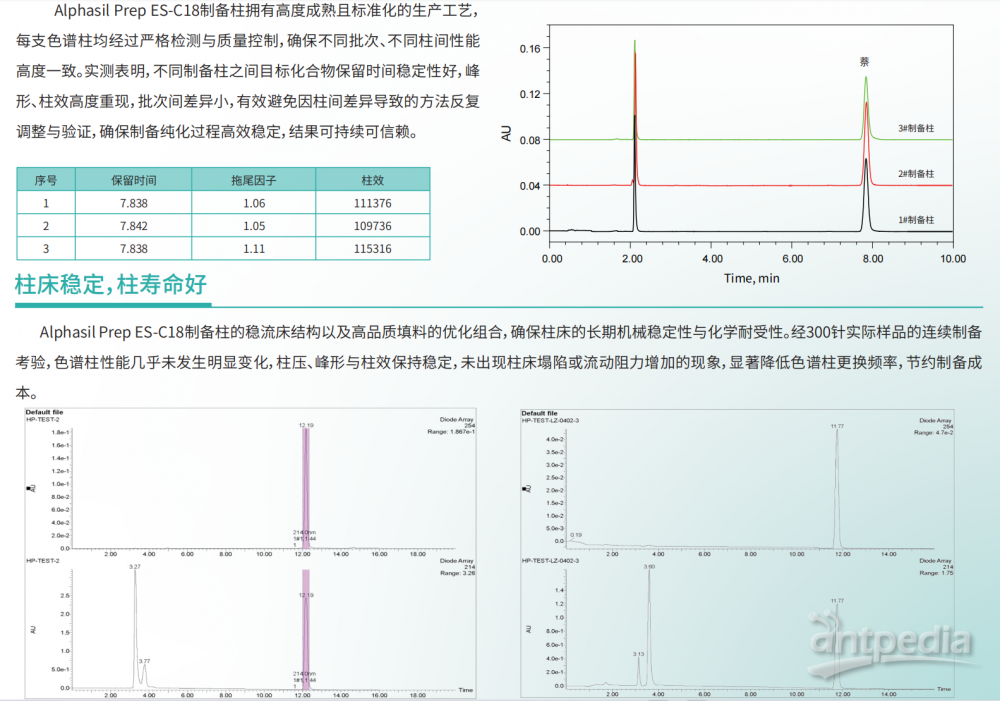1000x701 pixels.
Task: Select the 保留时间 column header
Action: point(133,180)
